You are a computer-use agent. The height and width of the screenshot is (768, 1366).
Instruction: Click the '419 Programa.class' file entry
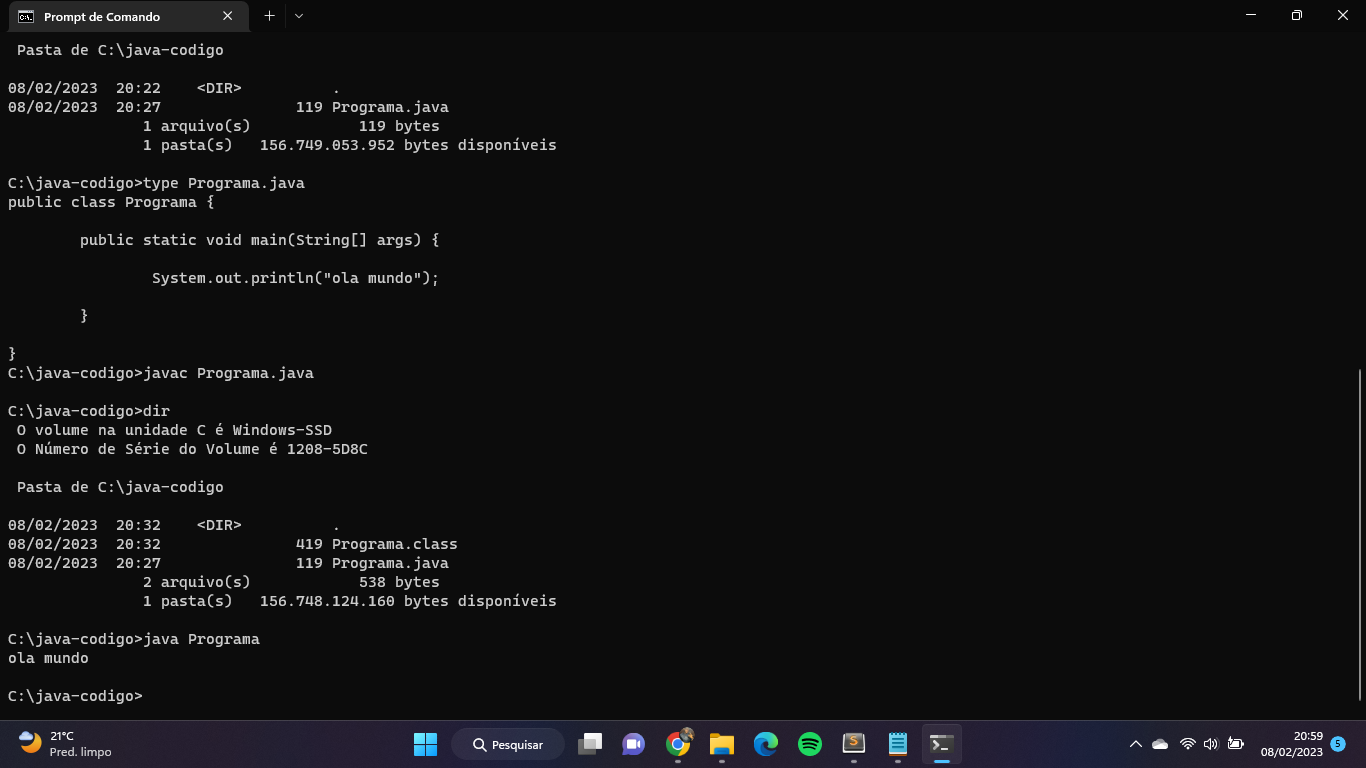pos(377,544)
